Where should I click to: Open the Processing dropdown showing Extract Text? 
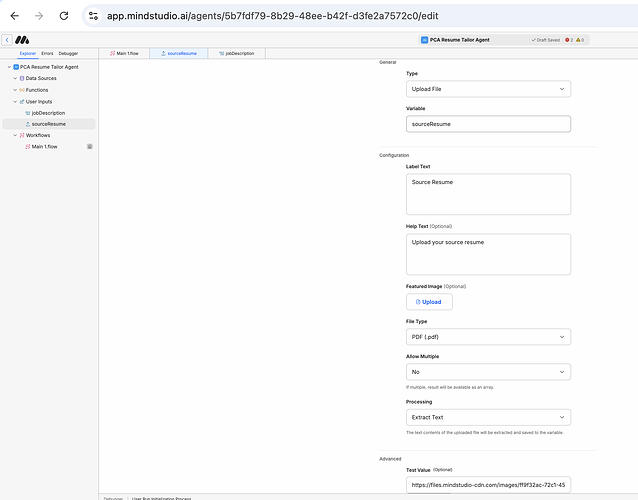pos(488,417)
